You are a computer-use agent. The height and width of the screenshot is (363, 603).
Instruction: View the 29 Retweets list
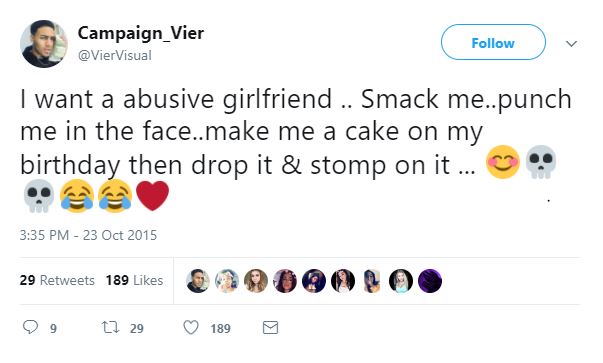pyautogui.click(x=57, y=280)
